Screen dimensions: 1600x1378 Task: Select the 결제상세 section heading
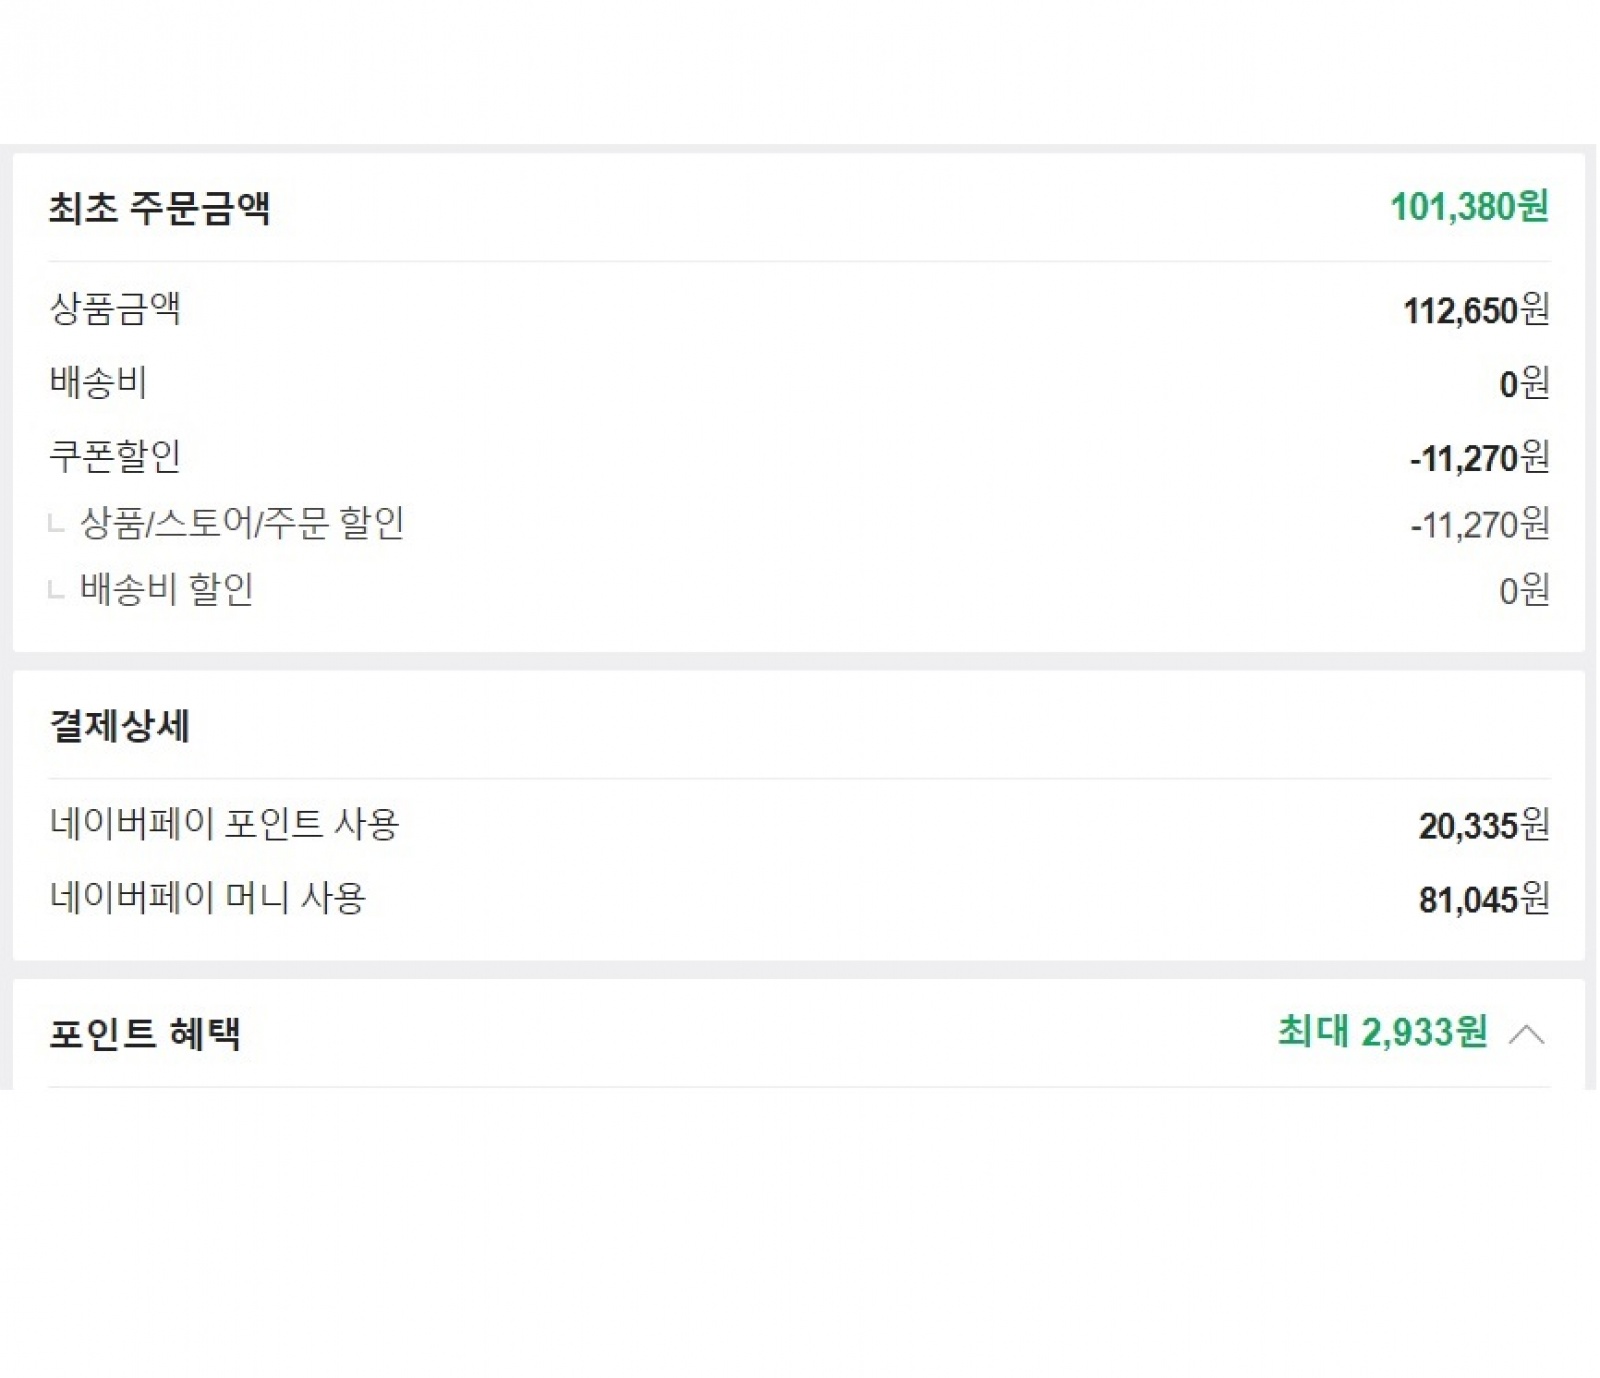(x=120, y=726)
